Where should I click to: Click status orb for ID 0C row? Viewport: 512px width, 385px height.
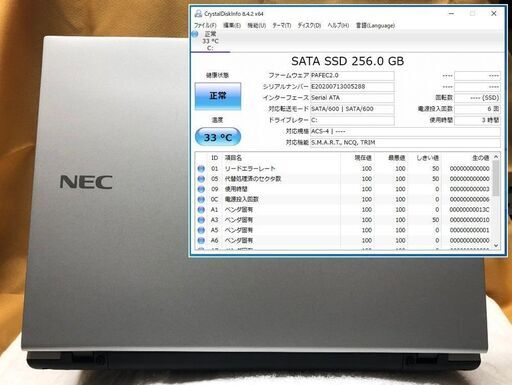[x=201, y=199]
